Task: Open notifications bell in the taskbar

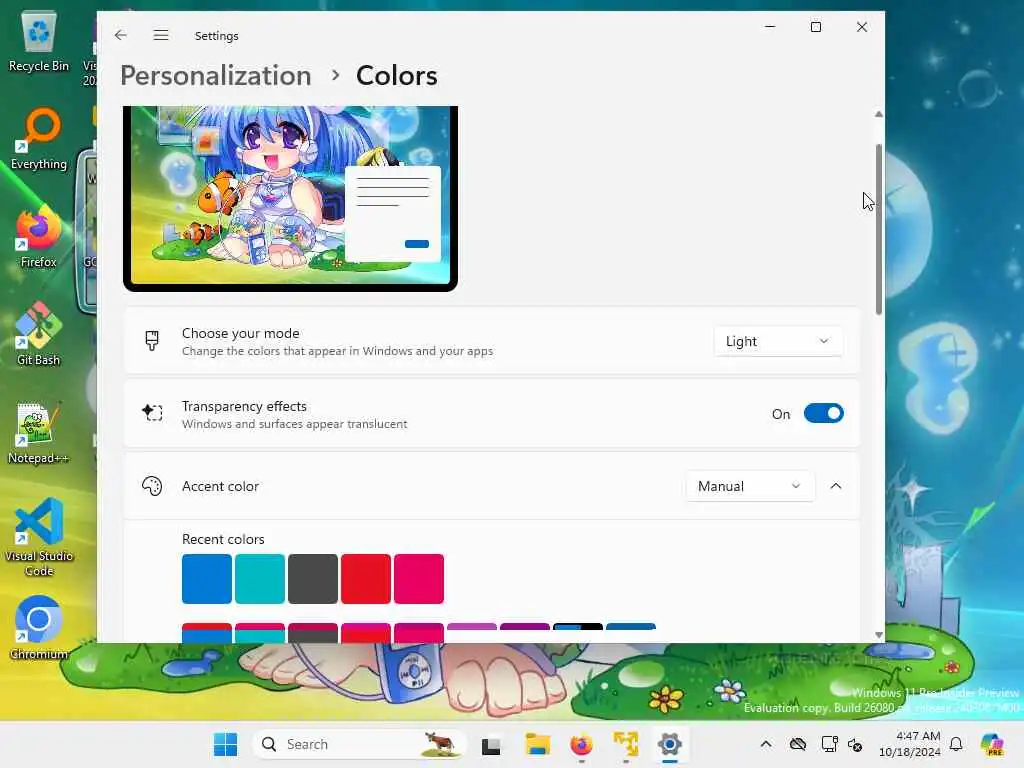Action: click(956, 744)
